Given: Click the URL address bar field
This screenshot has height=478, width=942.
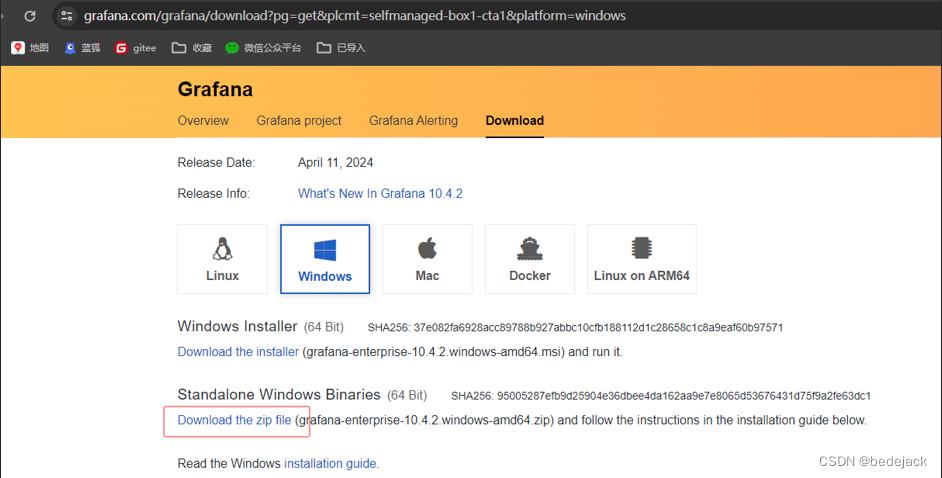Looking at the screenshot, I should pos(400,16).
